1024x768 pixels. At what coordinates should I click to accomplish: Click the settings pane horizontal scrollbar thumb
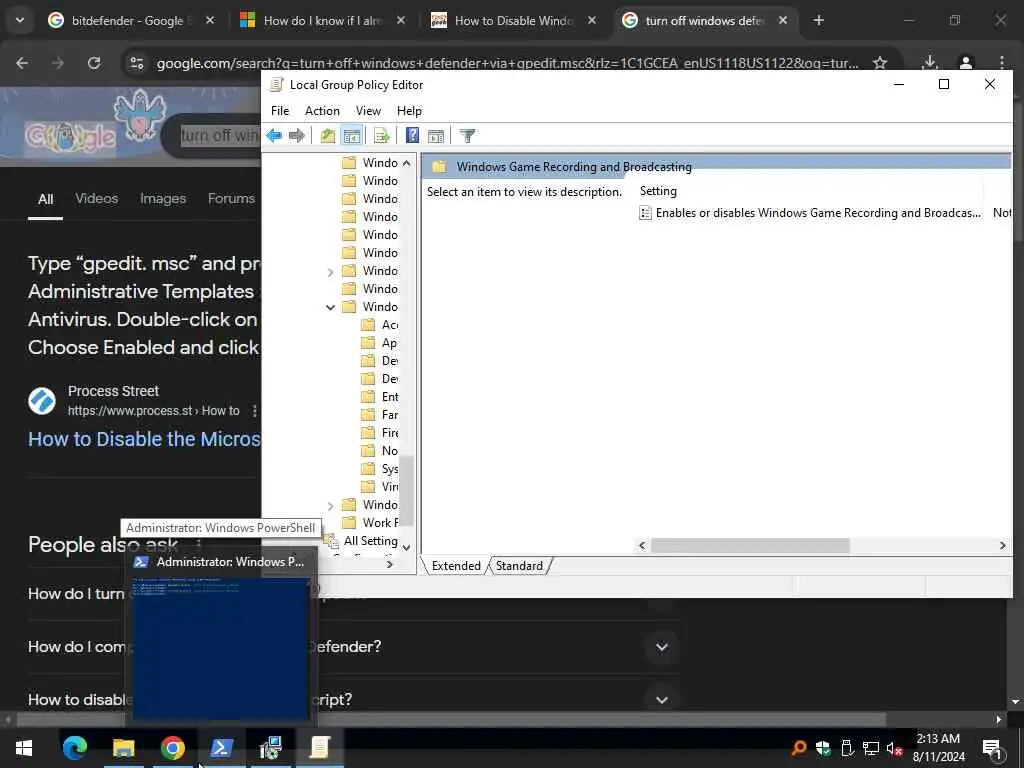coord(750,545)
